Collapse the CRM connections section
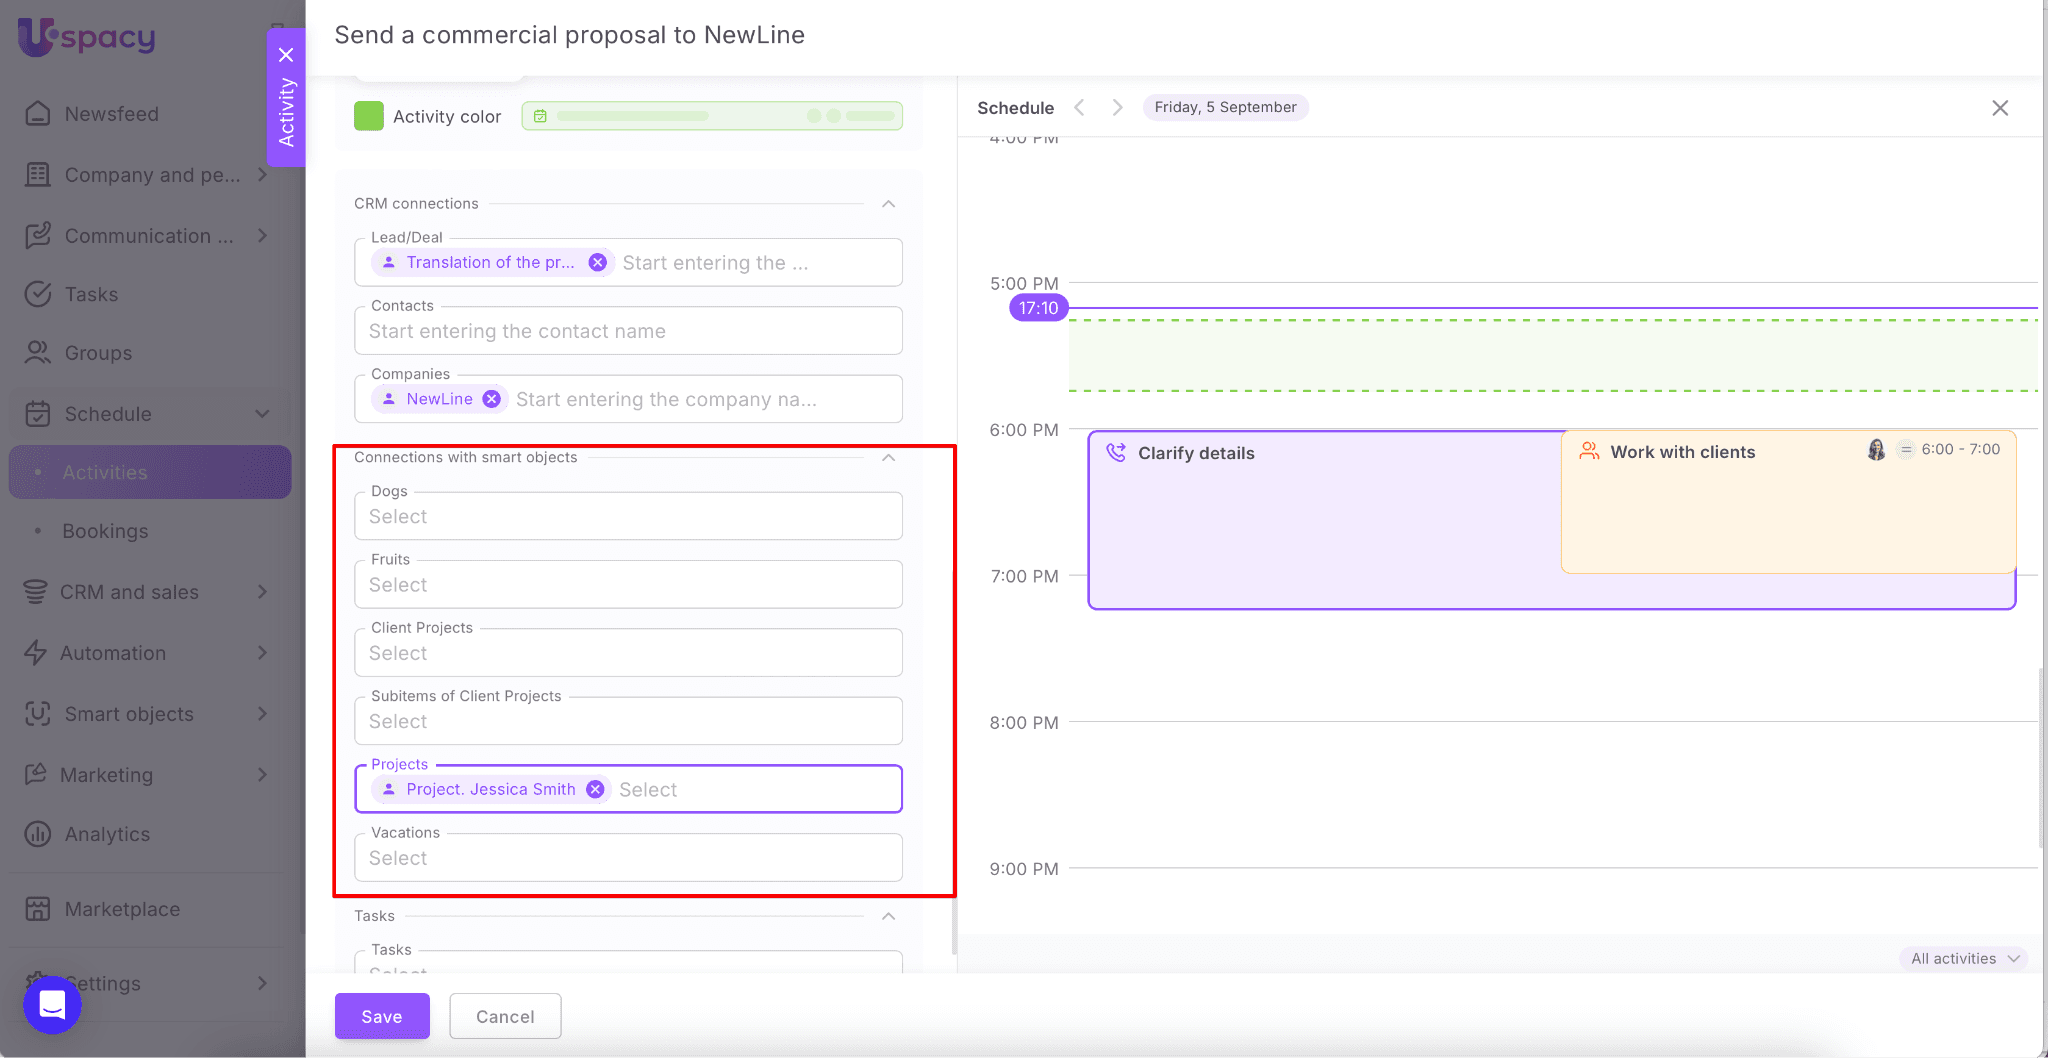The width and height of the screenshot is (2048, 1058). coord(888,204)
